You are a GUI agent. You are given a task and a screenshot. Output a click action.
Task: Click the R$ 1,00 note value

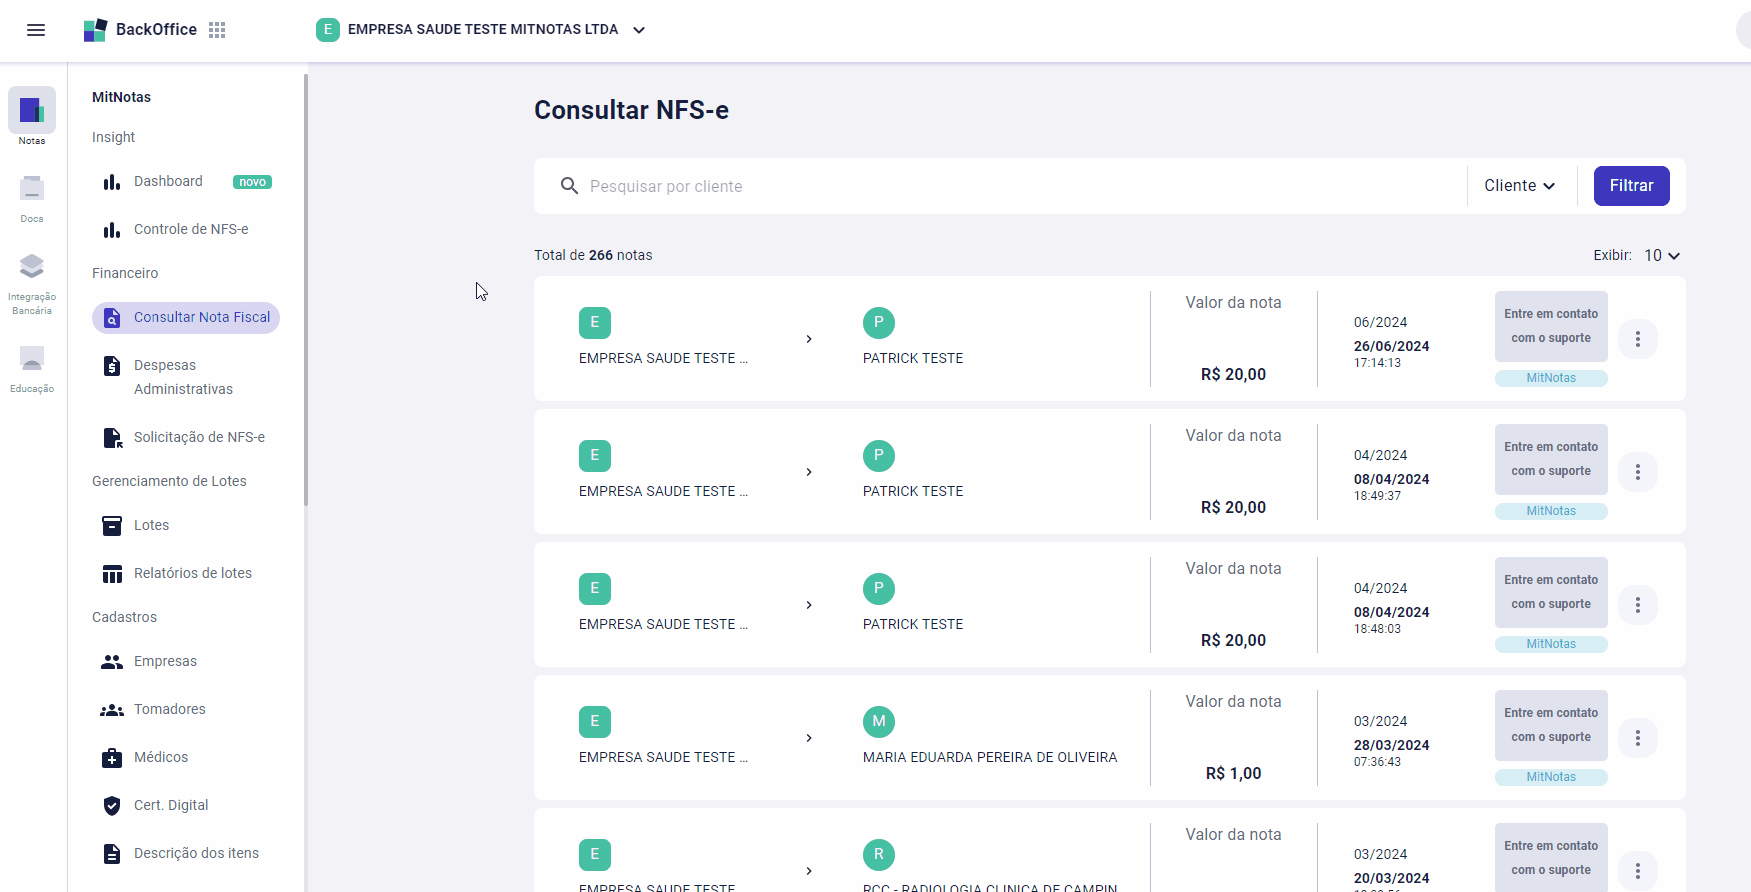(x=1233, y=773)
